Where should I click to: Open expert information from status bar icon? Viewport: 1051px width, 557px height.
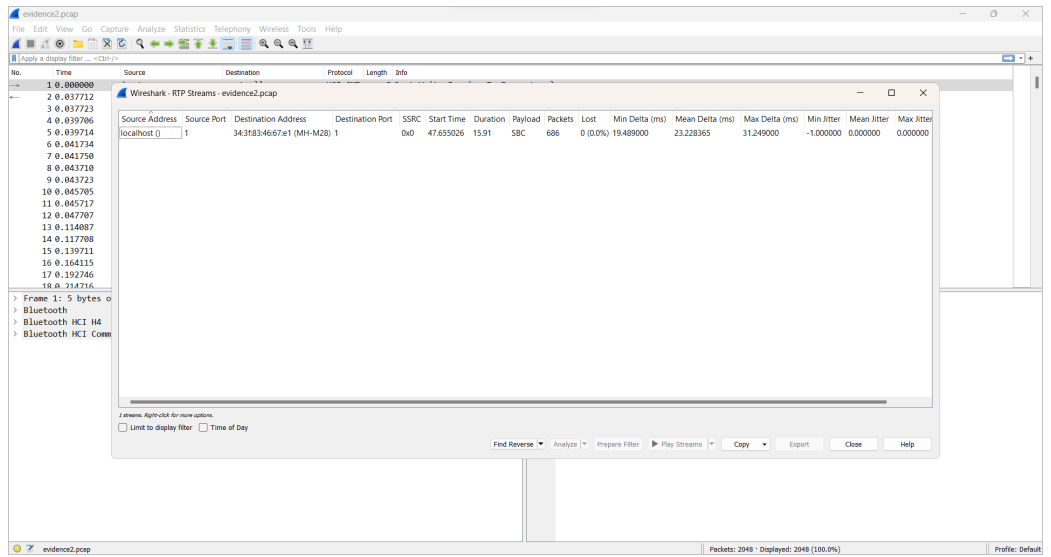(x=17, y=548)
